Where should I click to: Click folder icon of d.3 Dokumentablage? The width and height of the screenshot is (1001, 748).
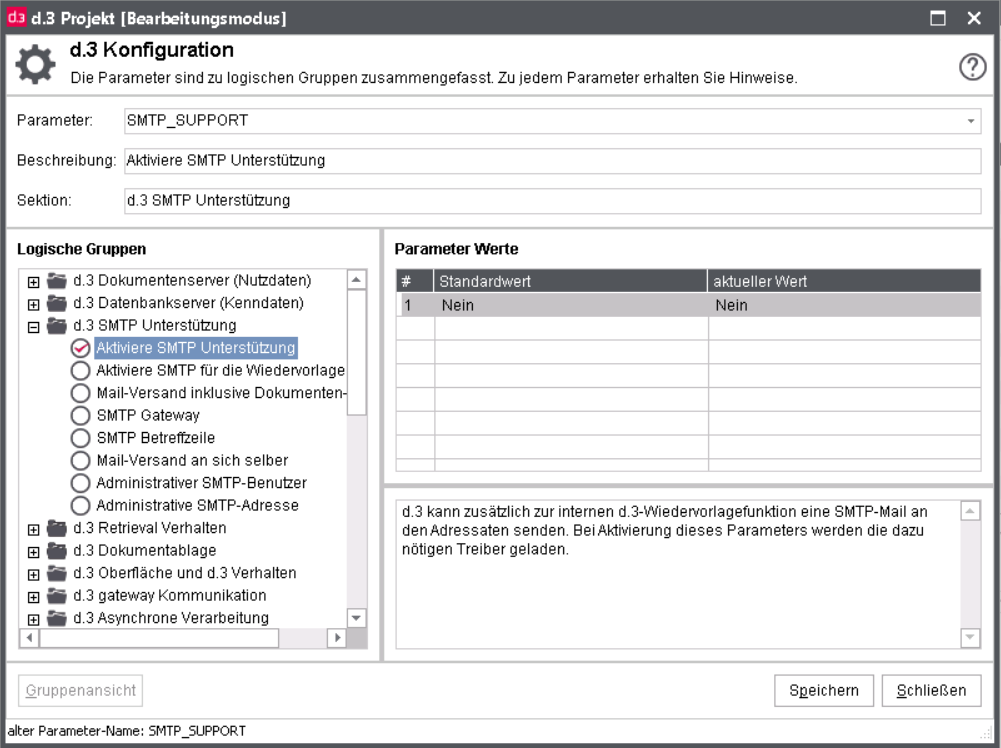coord(57,551)
